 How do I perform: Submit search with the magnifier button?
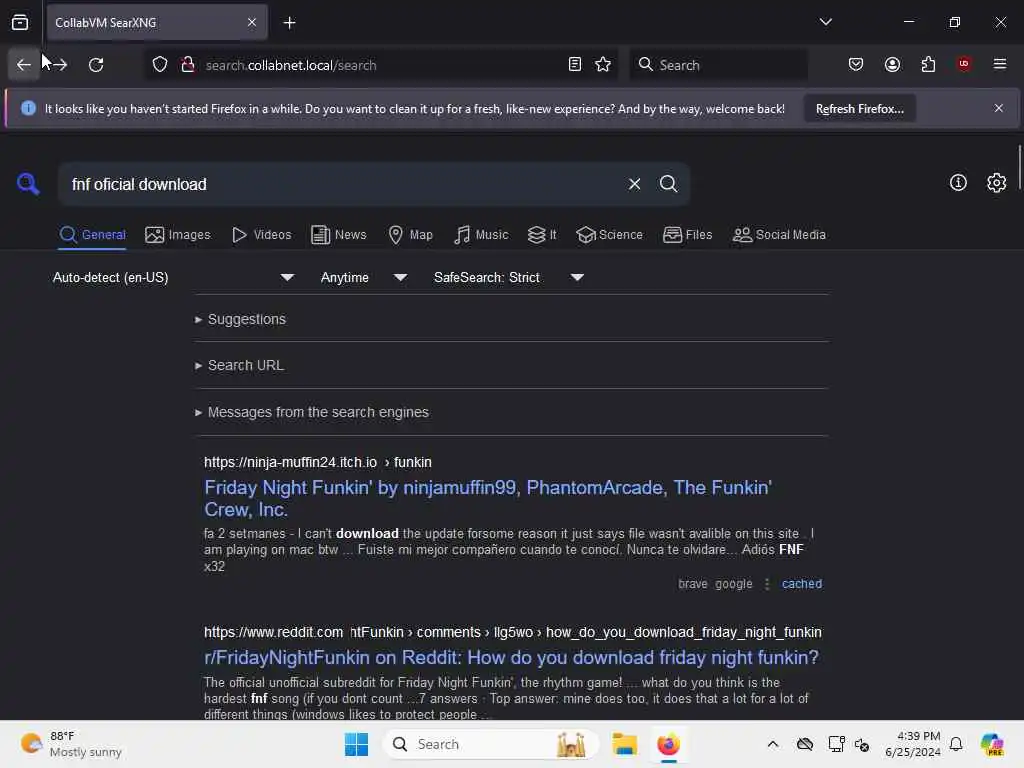click(x=668, y=184)
